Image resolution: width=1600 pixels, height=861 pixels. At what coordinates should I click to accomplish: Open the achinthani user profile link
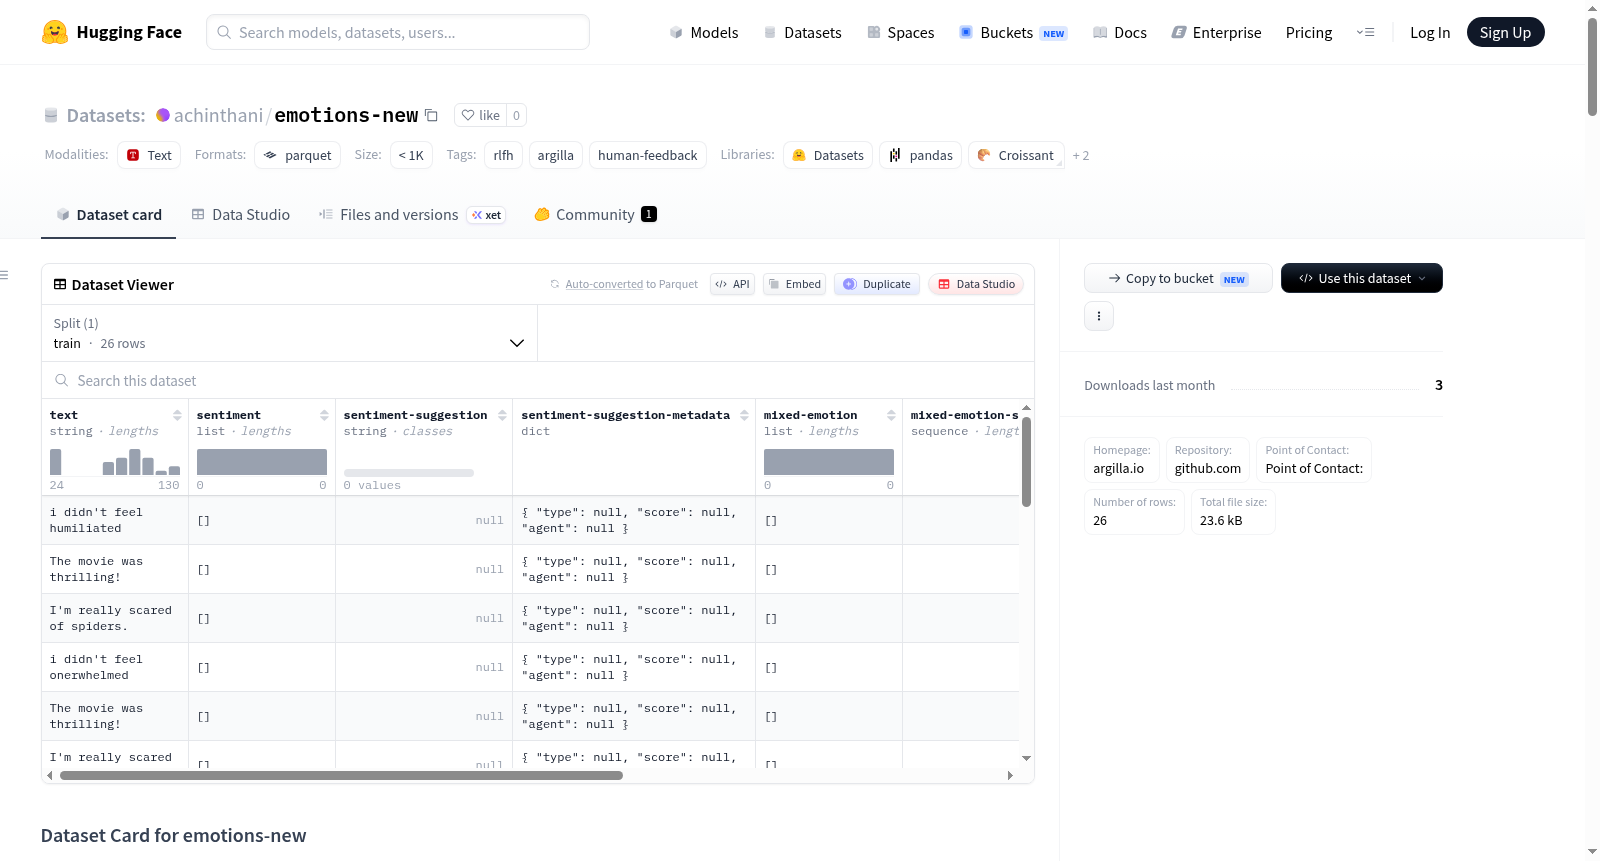[x=218, y=115]
